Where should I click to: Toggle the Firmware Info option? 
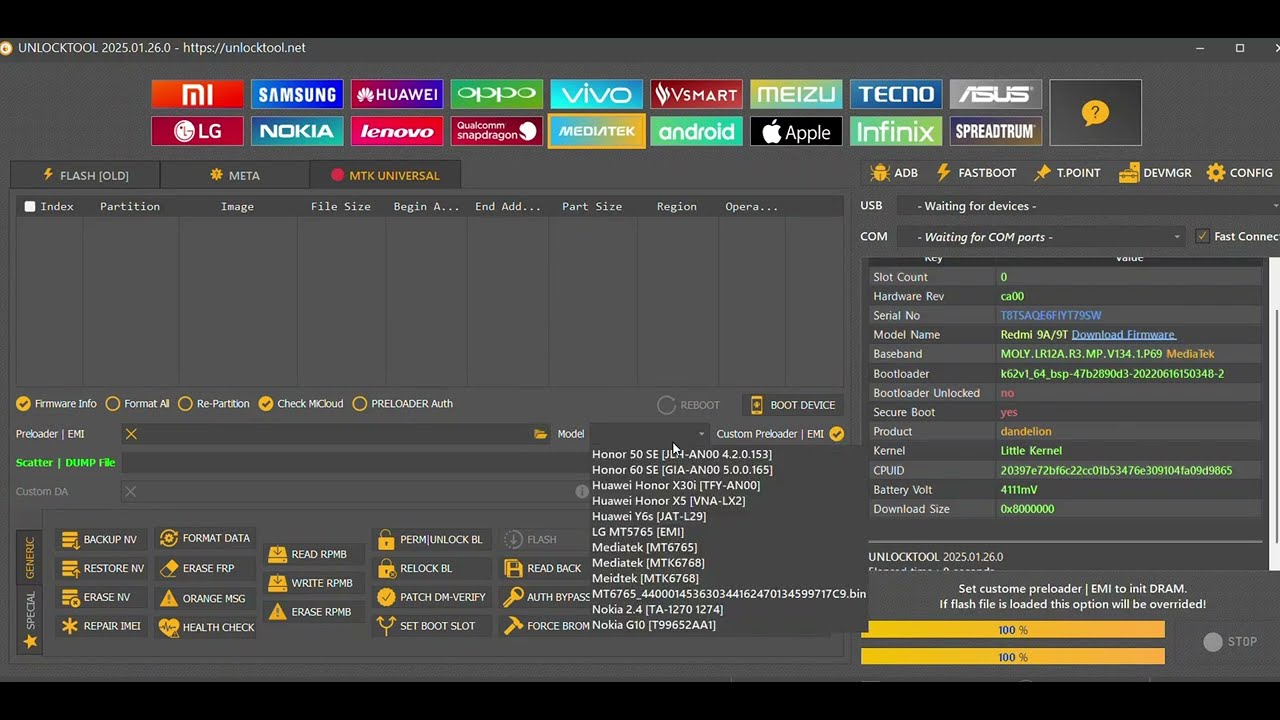click(x=57, y=404)
